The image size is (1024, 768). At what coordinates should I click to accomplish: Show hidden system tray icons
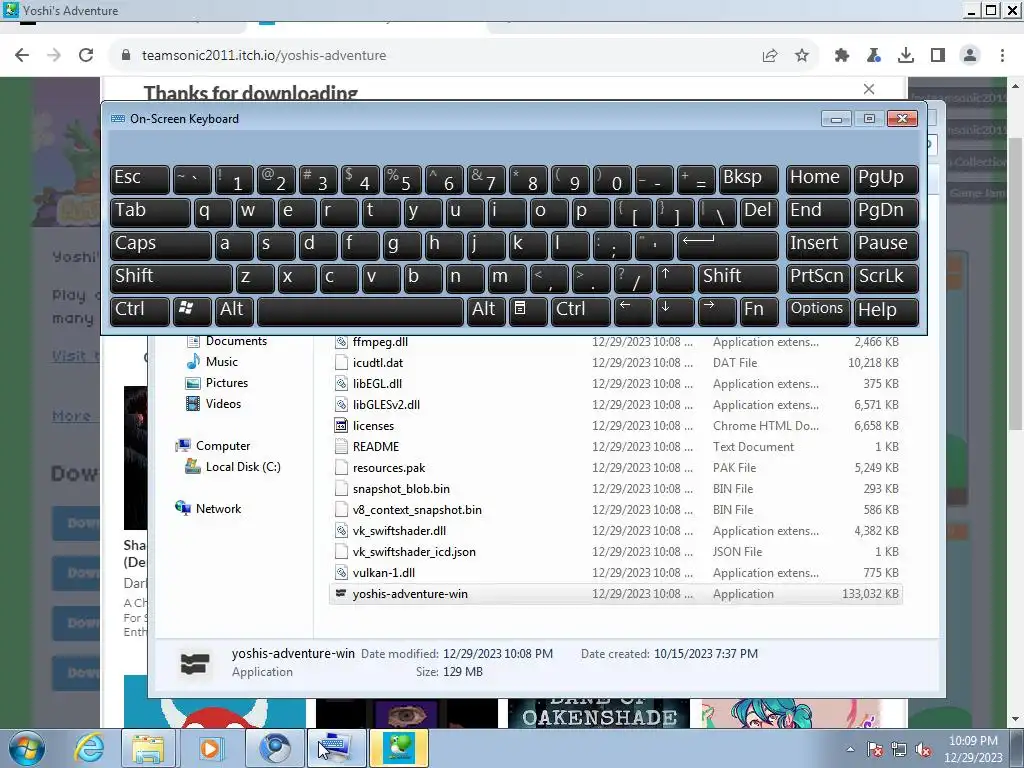[x=850, y=749]
